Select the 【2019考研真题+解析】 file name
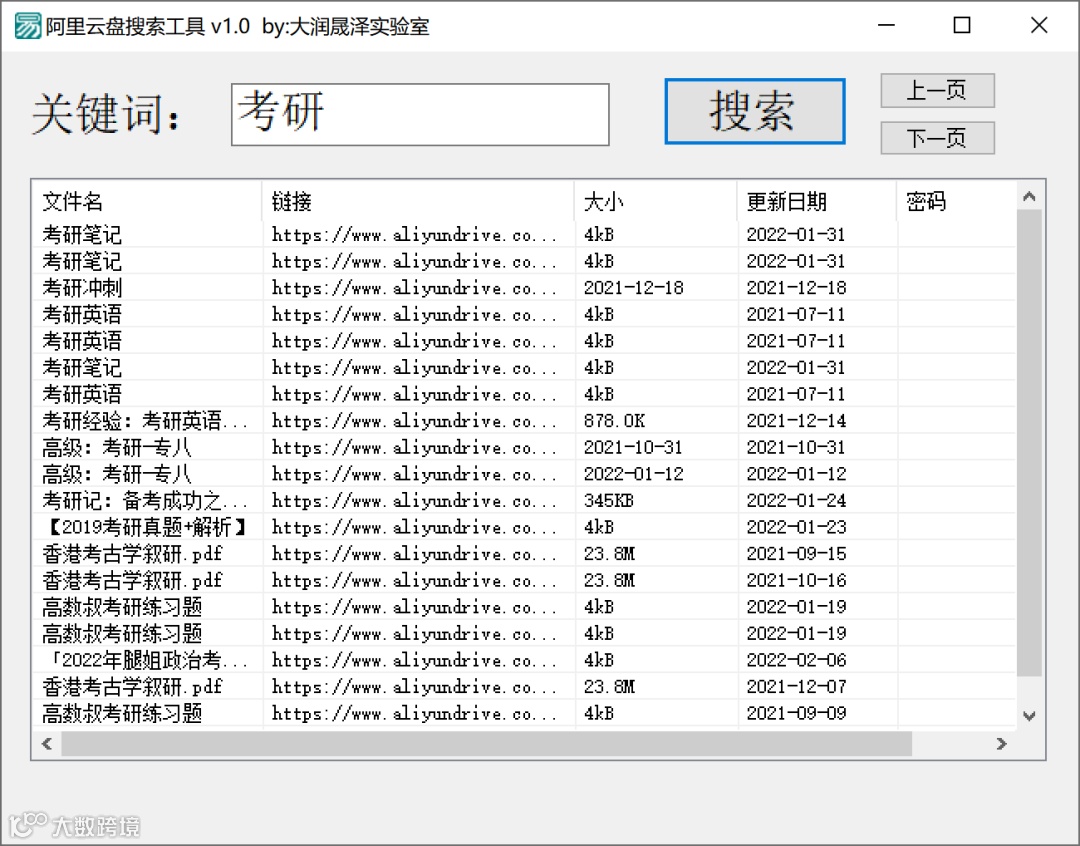 click(145, 528)
